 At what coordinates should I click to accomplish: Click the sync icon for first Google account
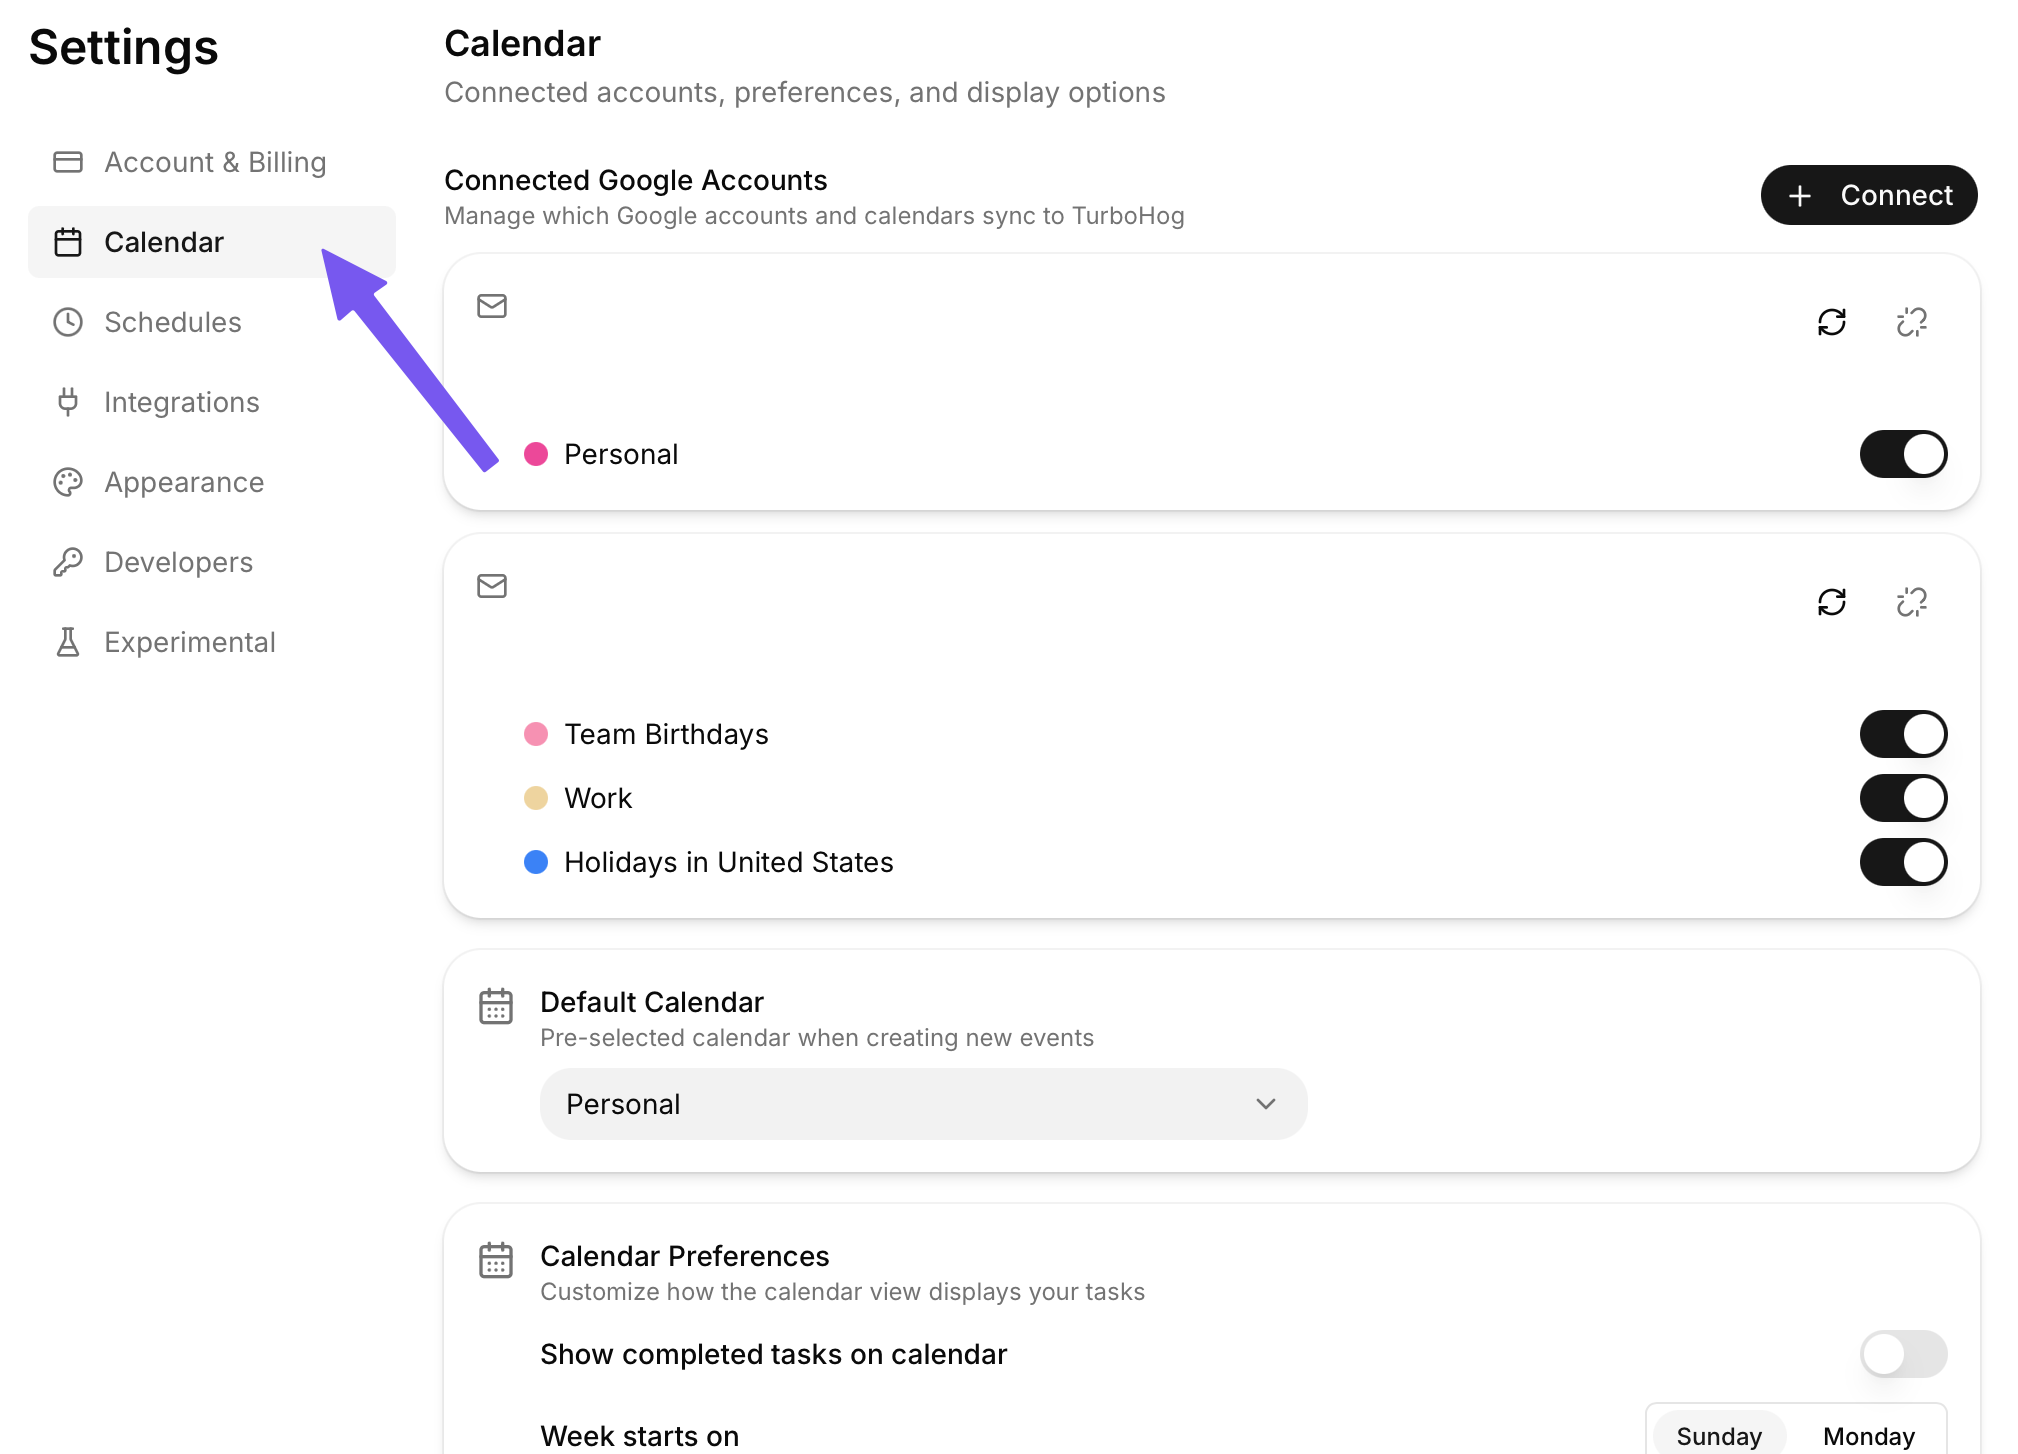click(1831, 322)
